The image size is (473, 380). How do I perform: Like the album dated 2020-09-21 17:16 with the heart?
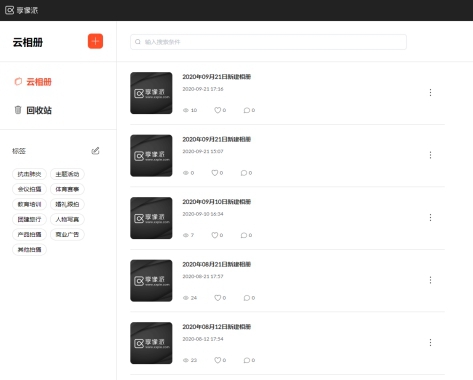(217, 110)
